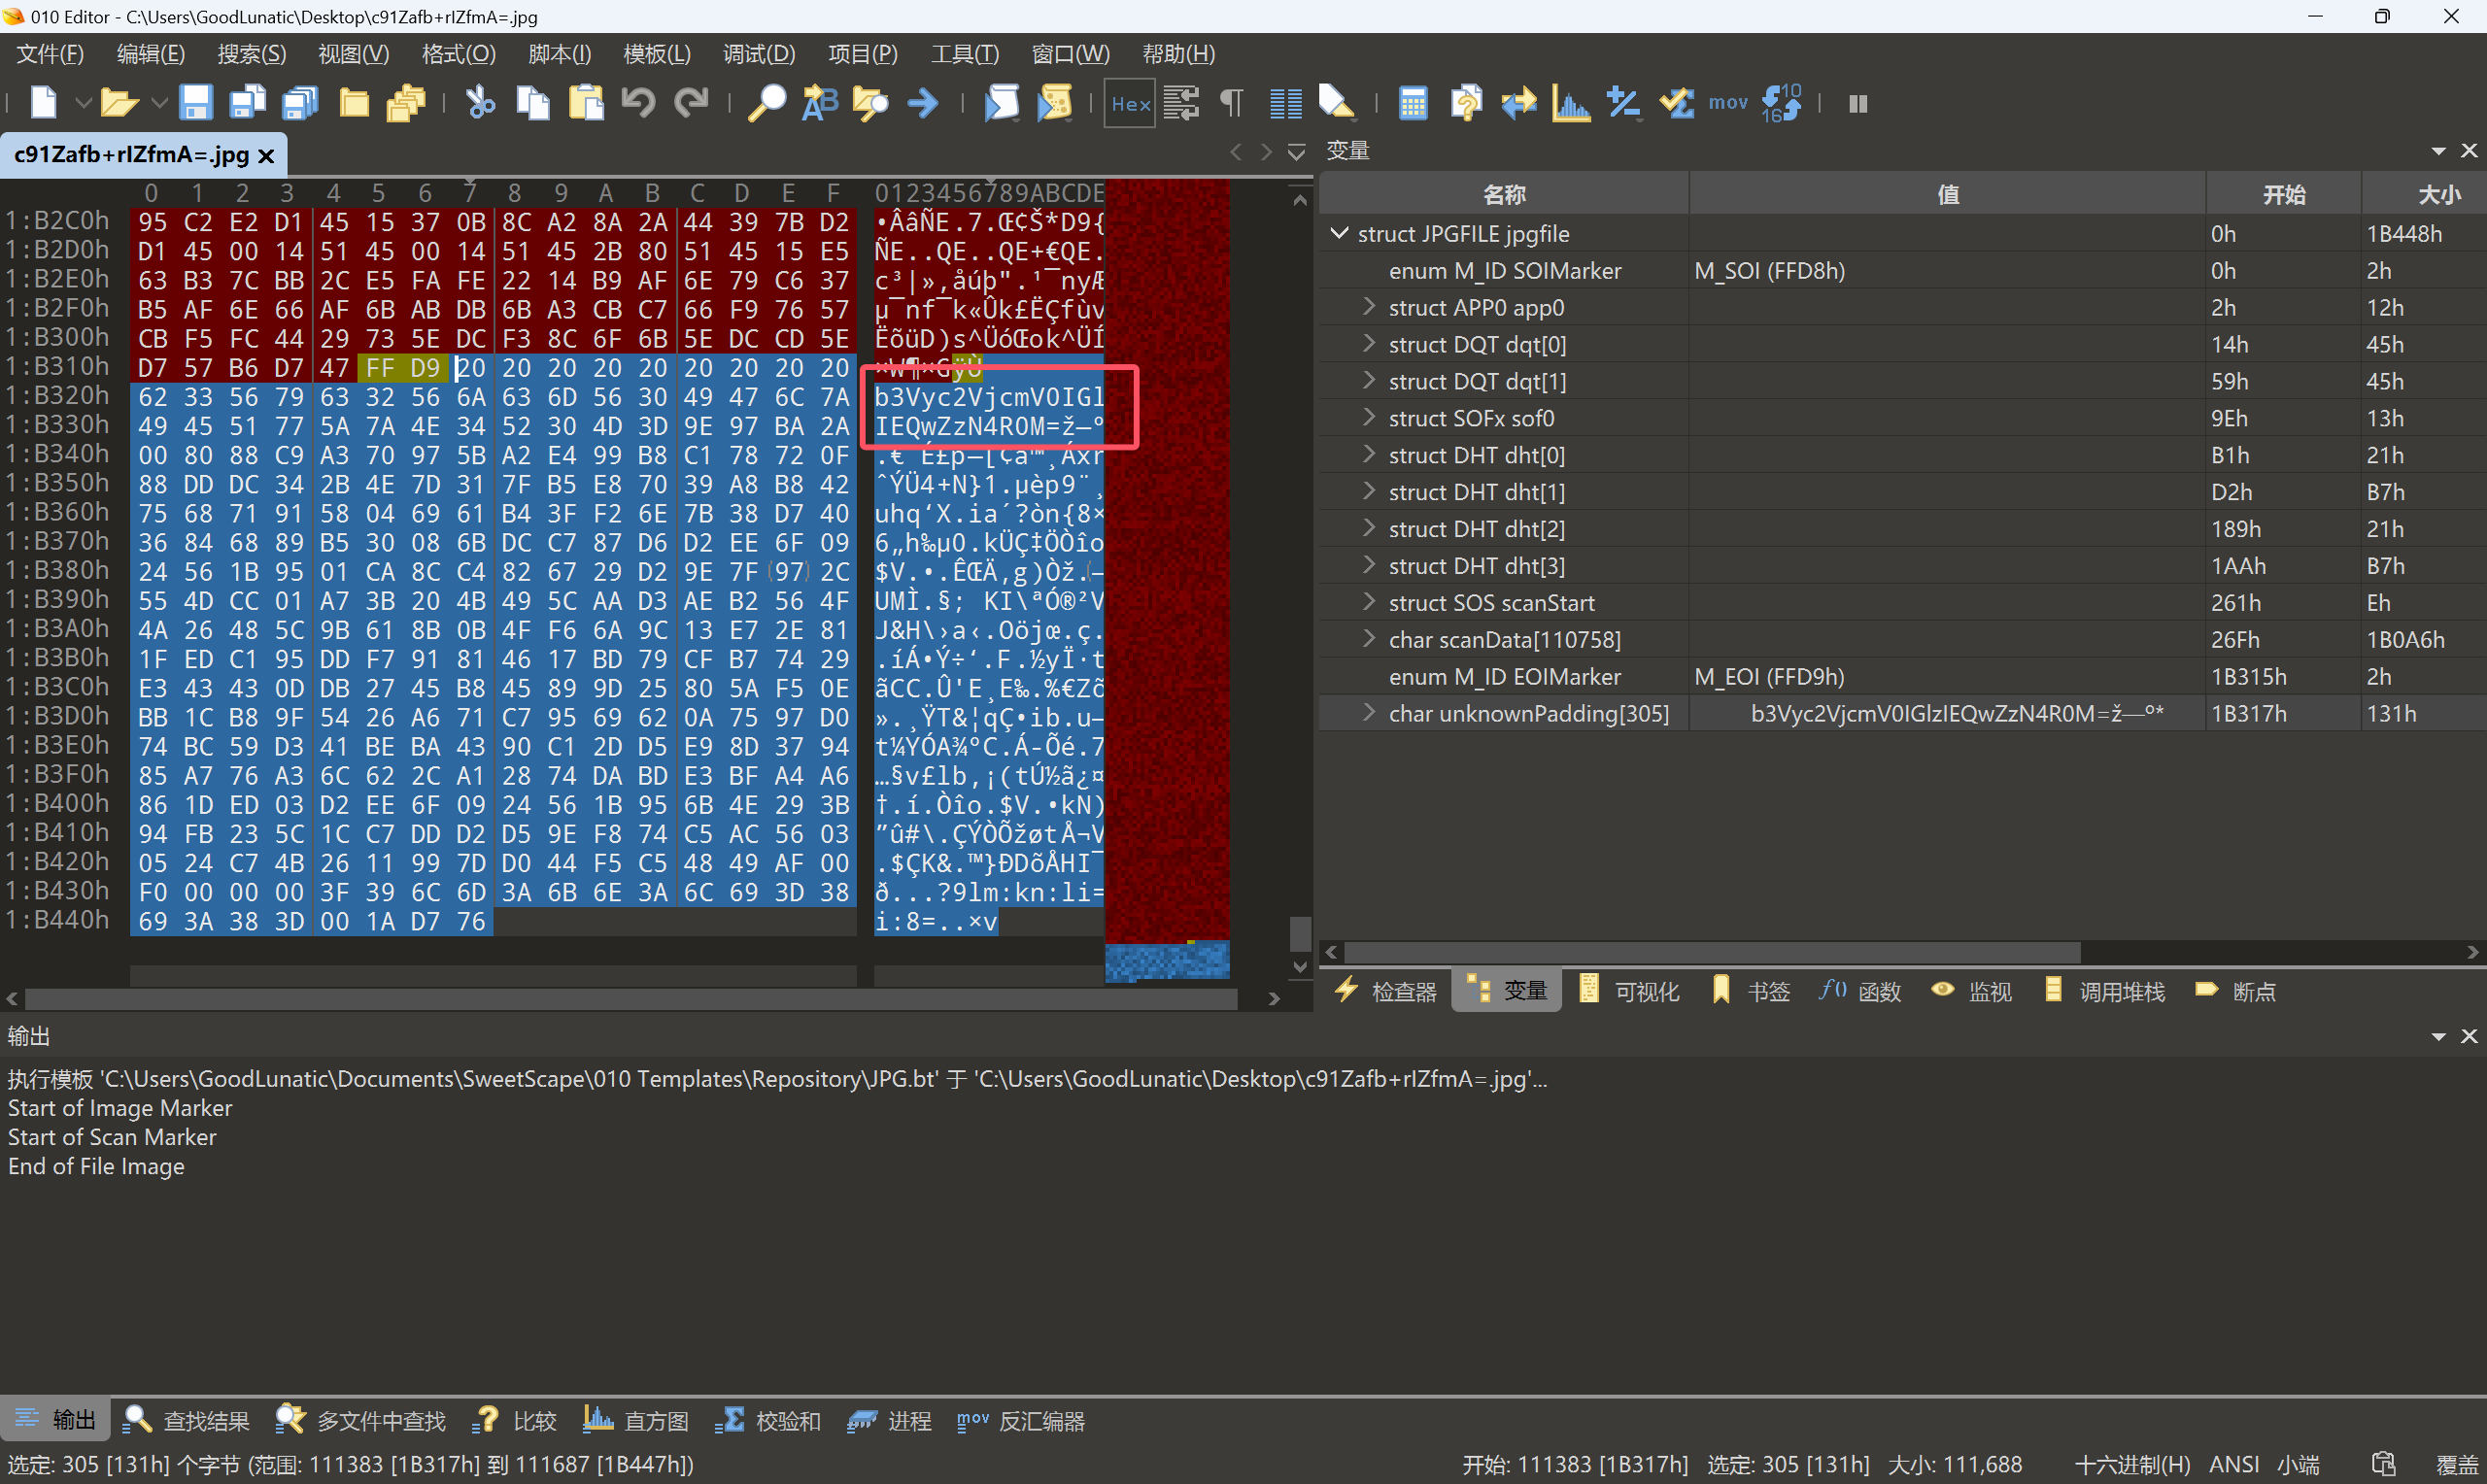This screenshot has height=1484, width=2487.
Task: Redo the last edit
Action: click(x=691, y=103)
